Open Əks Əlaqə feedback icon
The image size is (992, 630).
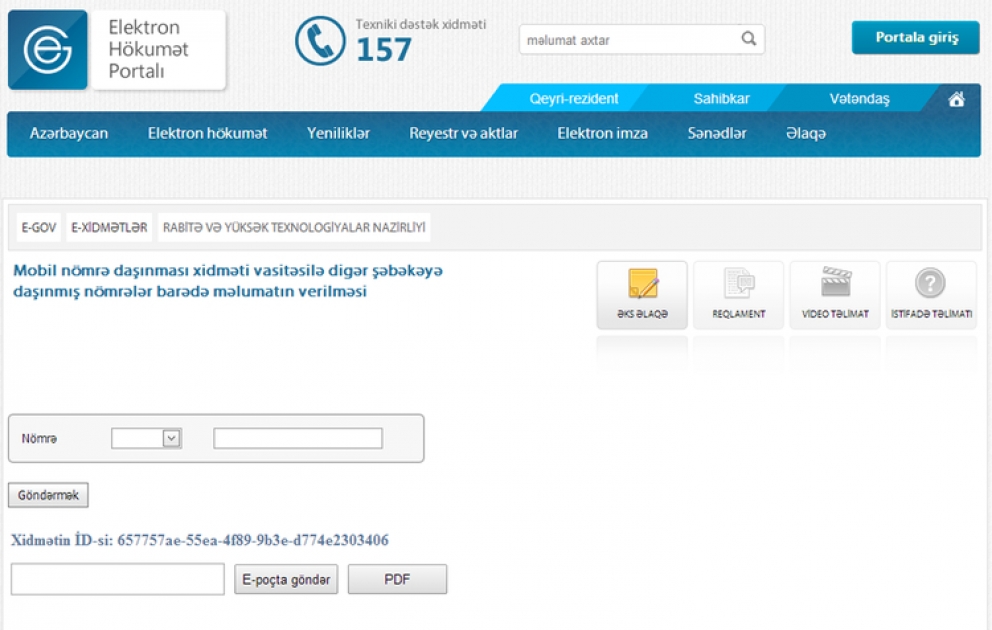point(642,295)
